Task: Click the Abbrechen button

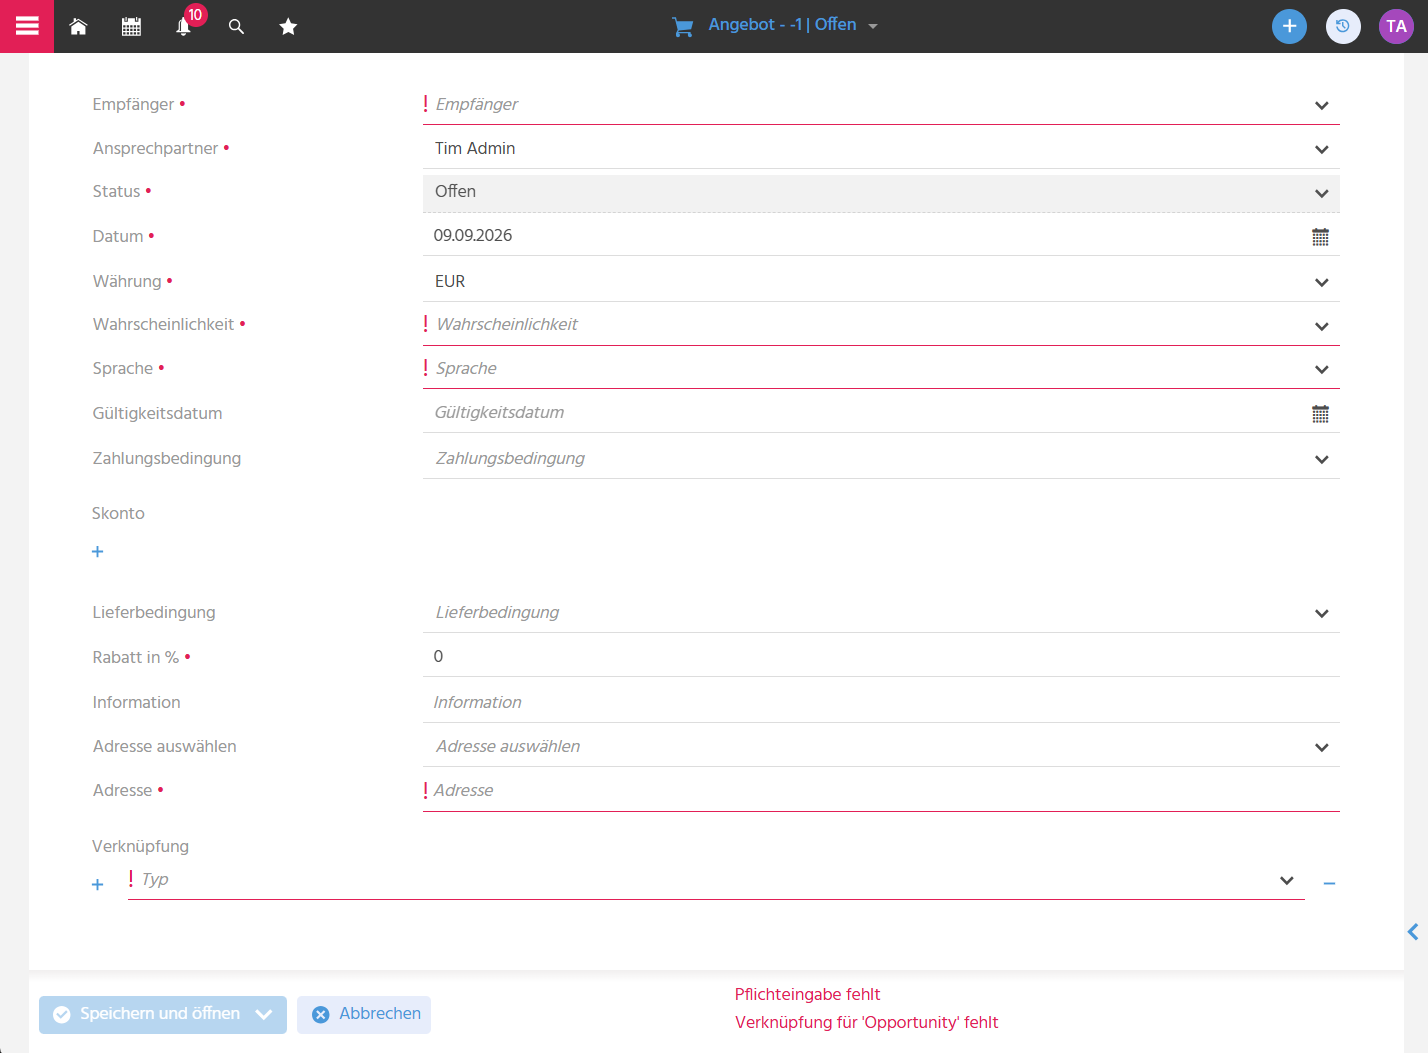Action: (x=364, y=1014)
